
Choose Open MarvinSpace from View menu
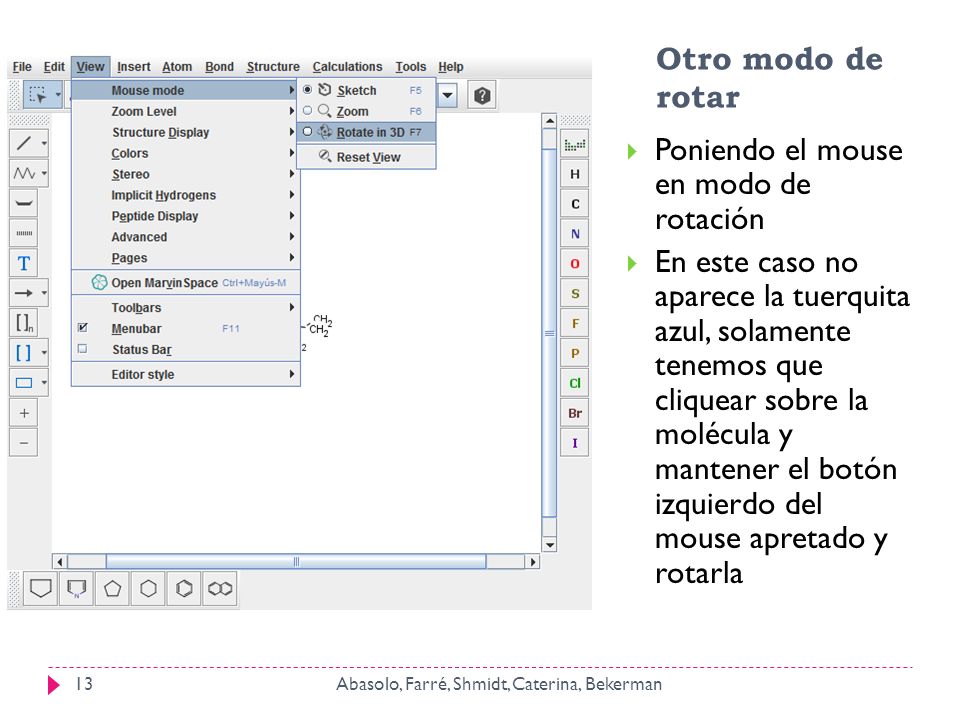[186, 283]
